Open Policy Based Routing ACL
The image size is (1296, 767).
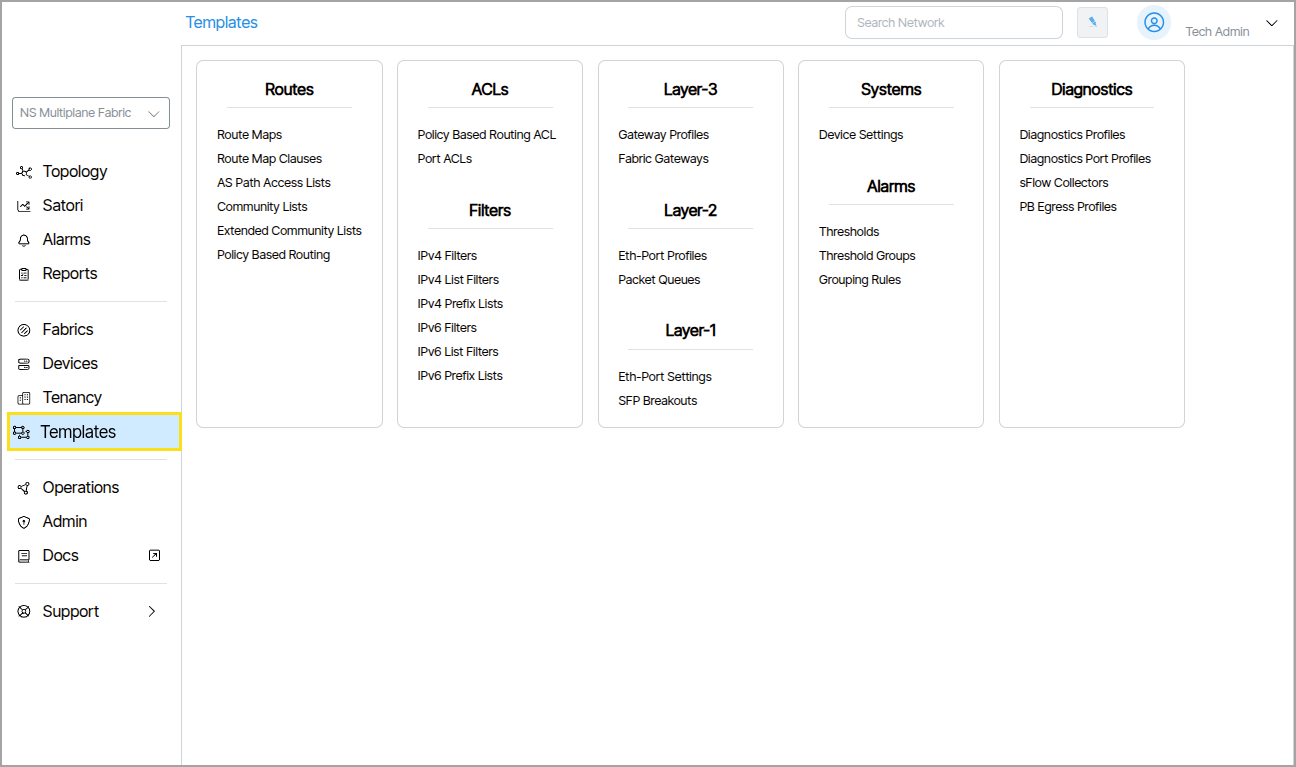pyautogui.click(x=487, y=135)
